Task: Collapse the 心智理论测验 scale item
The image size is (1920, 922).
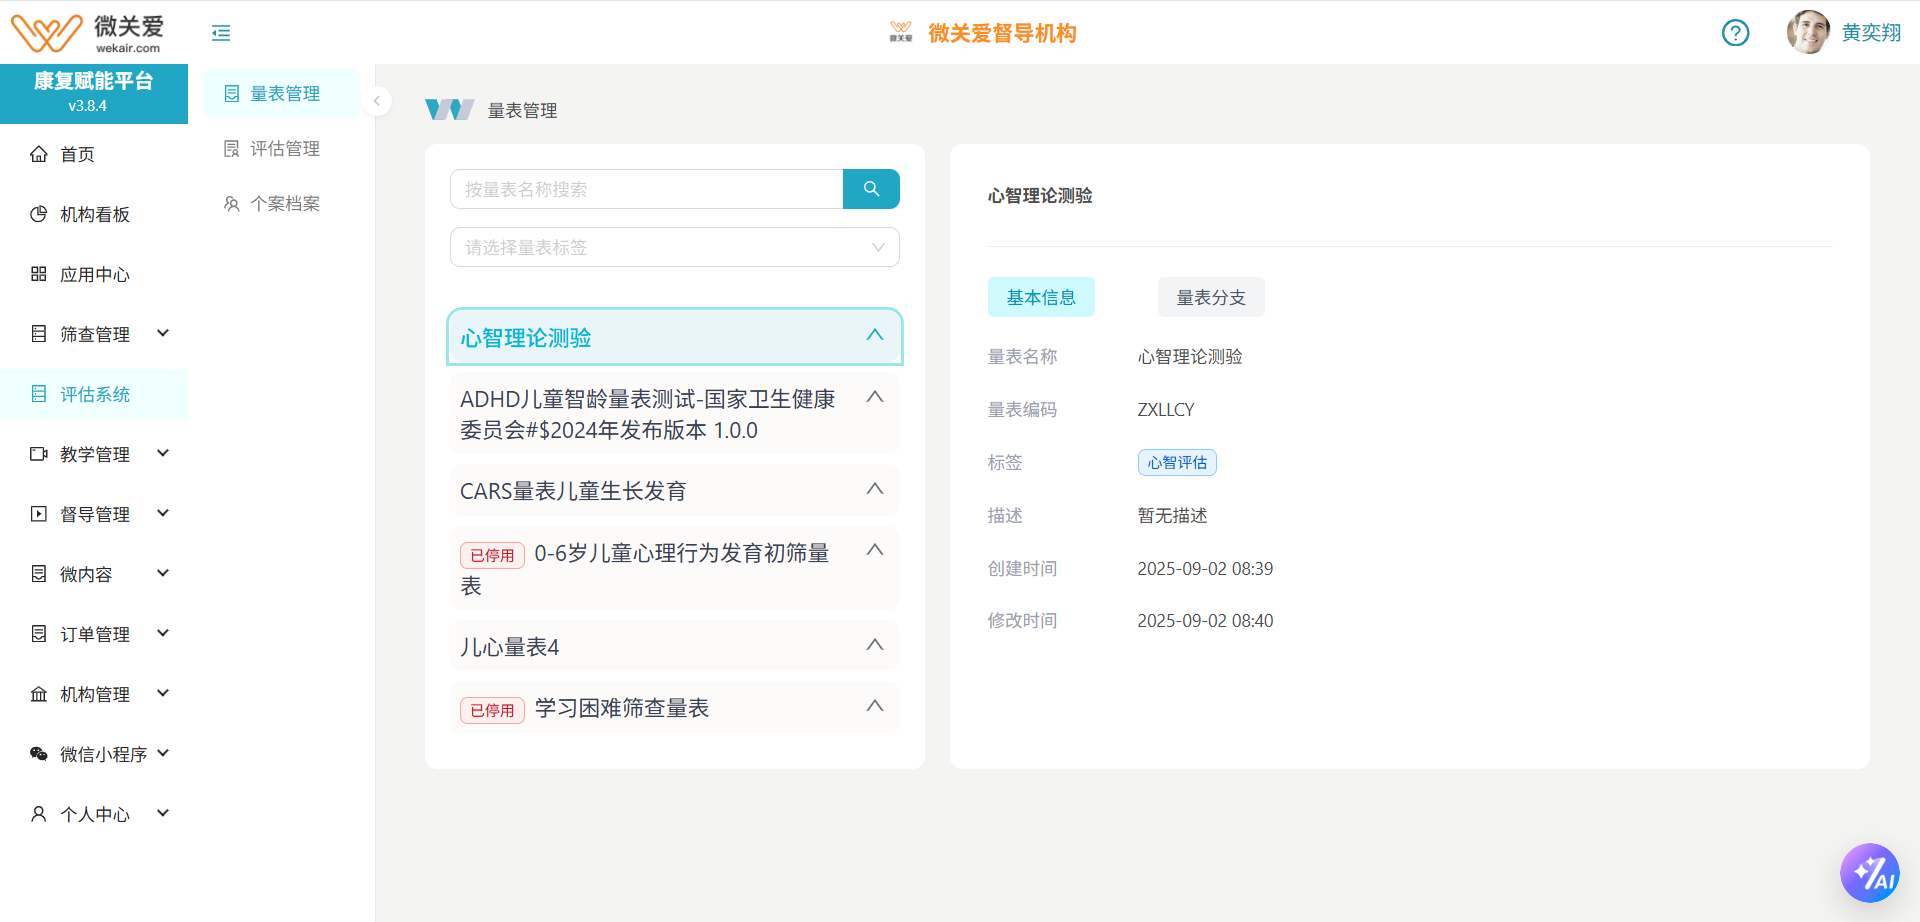Action: click(874, 336)
